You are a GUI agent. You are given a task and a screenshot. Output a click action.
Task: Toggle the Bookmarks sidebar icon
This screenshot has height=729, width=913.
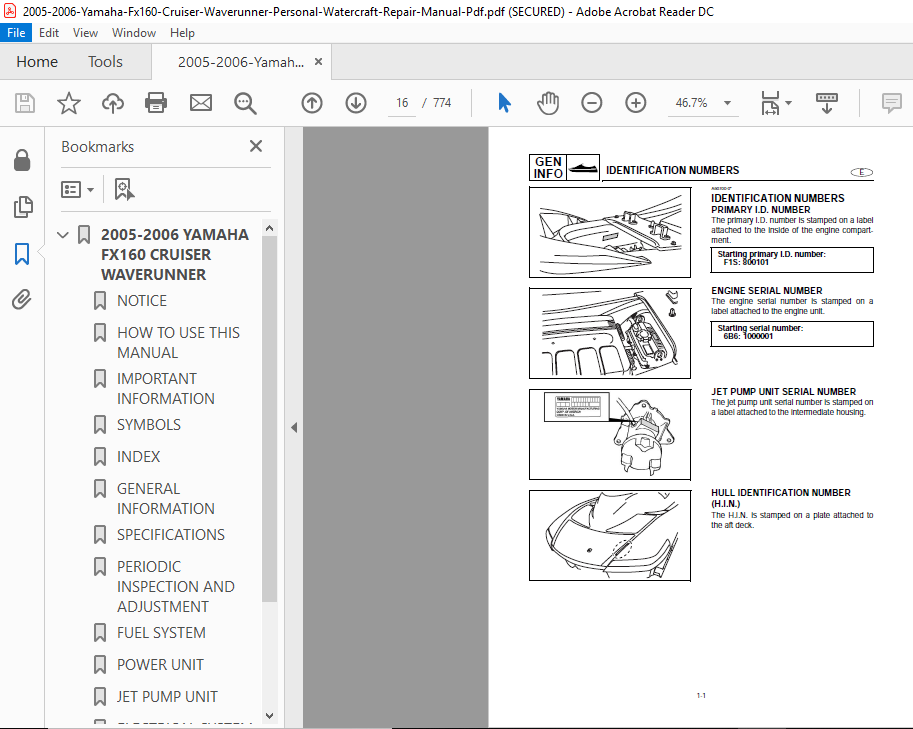pyautogui.click(x=22, y=254)
